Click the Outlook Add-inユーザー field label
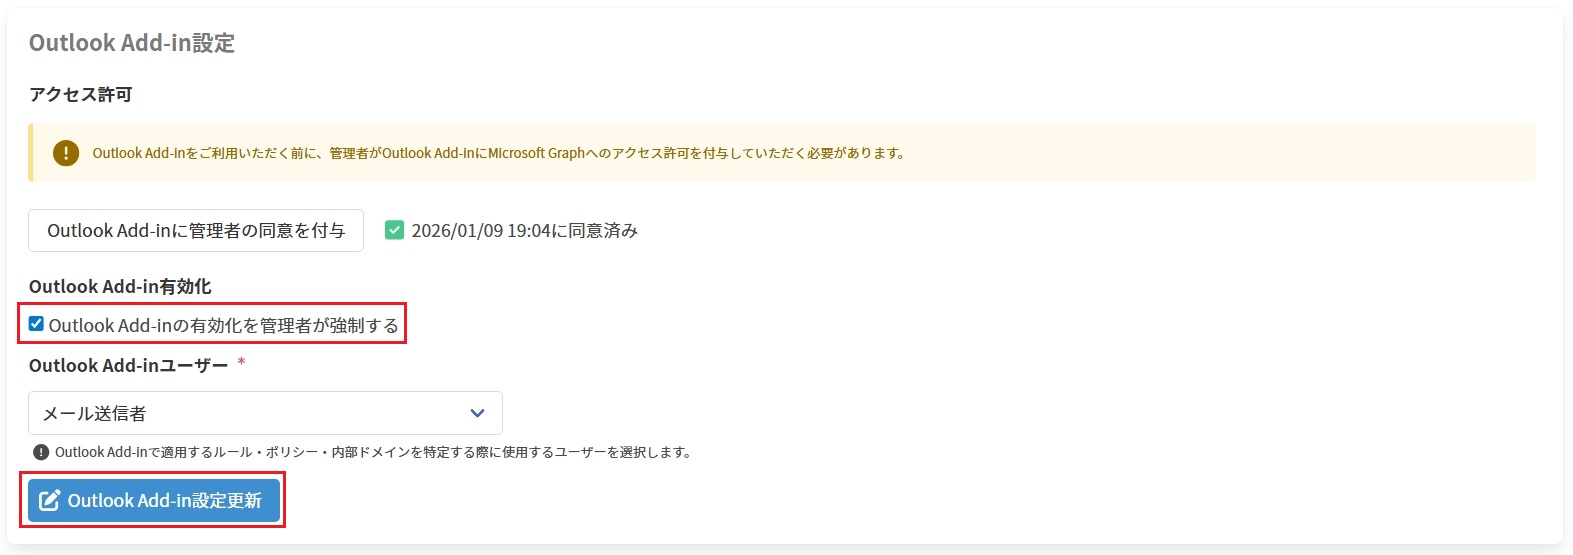Viewport: 1573px width, 555px height. click(129, 365)
